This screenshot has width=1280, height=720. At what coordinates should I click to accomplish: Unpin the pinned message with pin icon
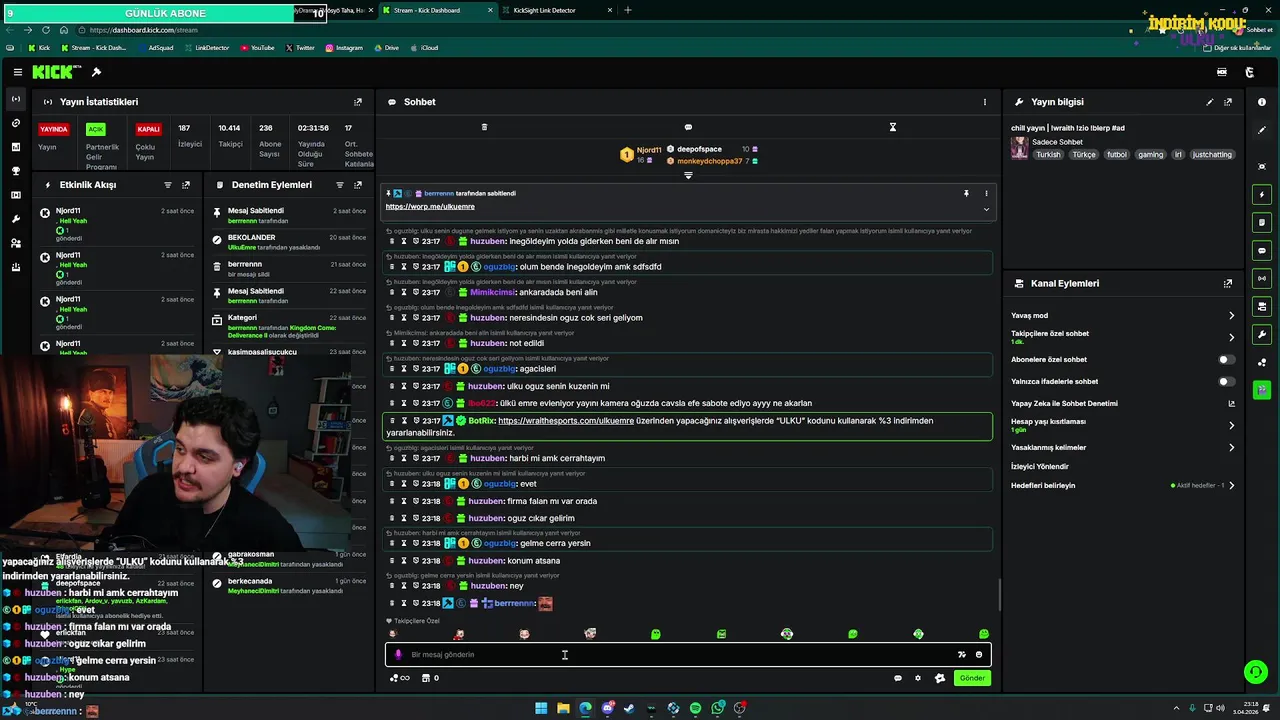tap(966, 193)
